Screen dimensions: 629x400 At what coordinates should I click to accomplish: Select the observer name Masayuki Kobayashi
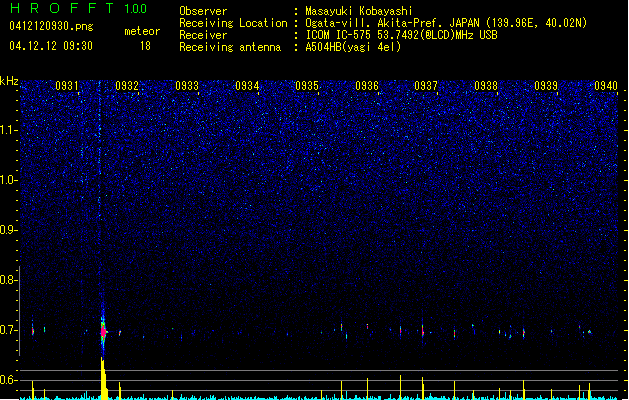(x=359, y=11)
